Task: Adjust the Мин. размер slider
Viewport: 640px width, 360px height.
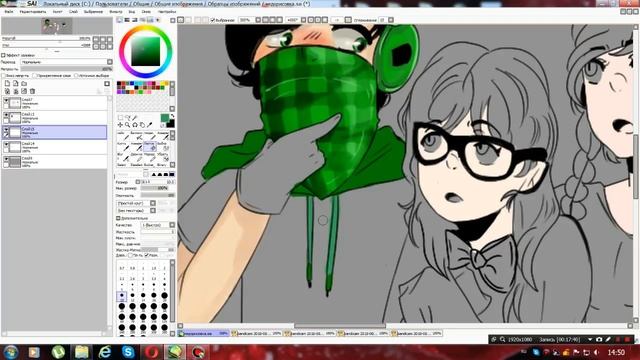Action: tap(155, 188)
